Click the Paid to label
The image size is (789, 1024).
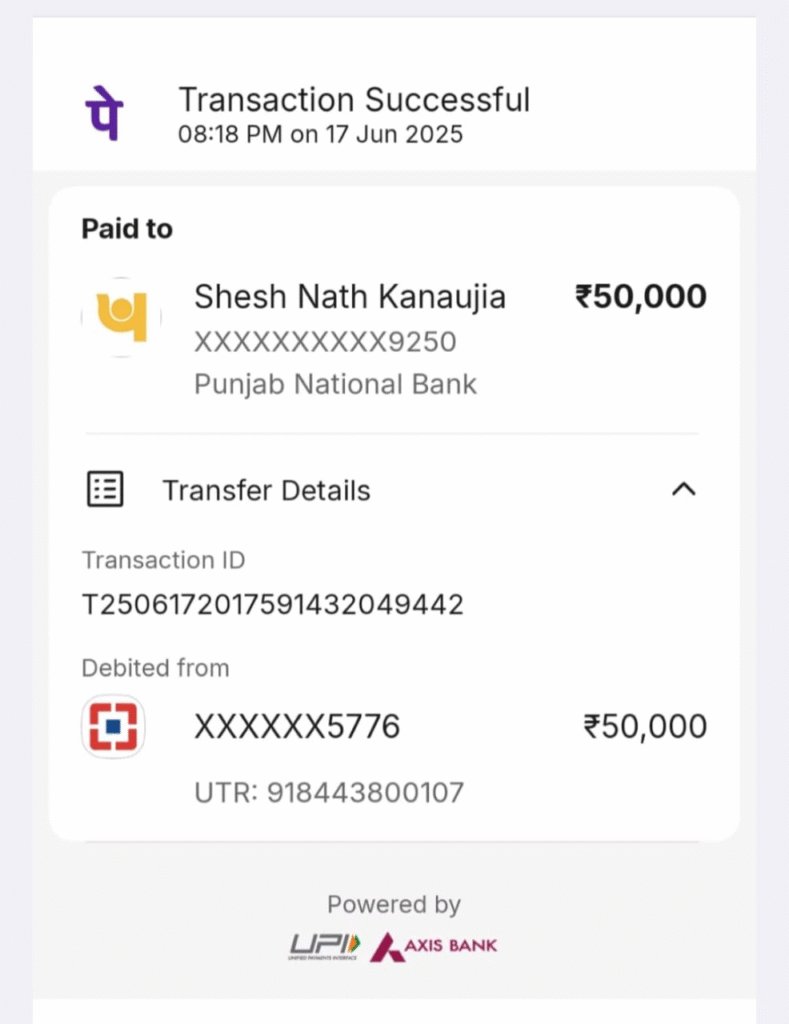pos(127,229)
